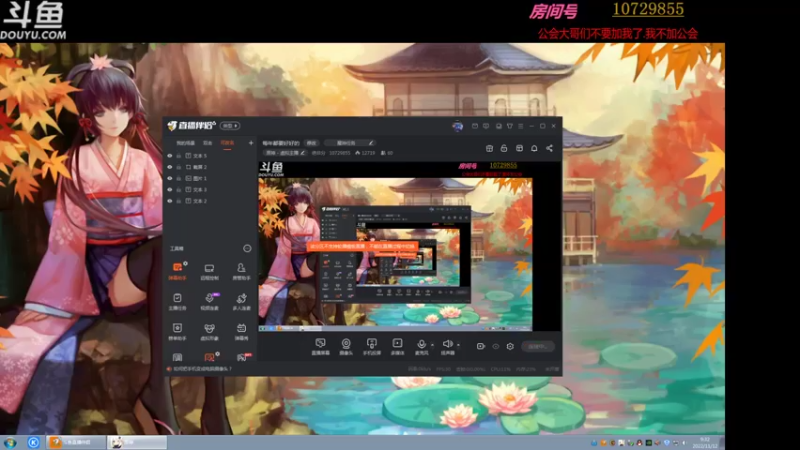Edit the task pill with pencil in header
800x450 pixels.
[x=350, y=143]
